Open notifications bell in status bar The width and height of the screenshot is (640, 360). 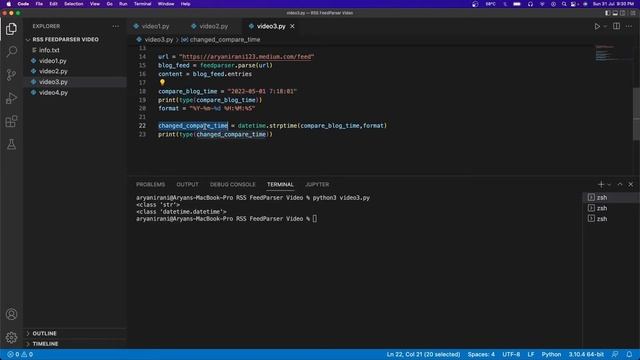click(x=629, y=355)
